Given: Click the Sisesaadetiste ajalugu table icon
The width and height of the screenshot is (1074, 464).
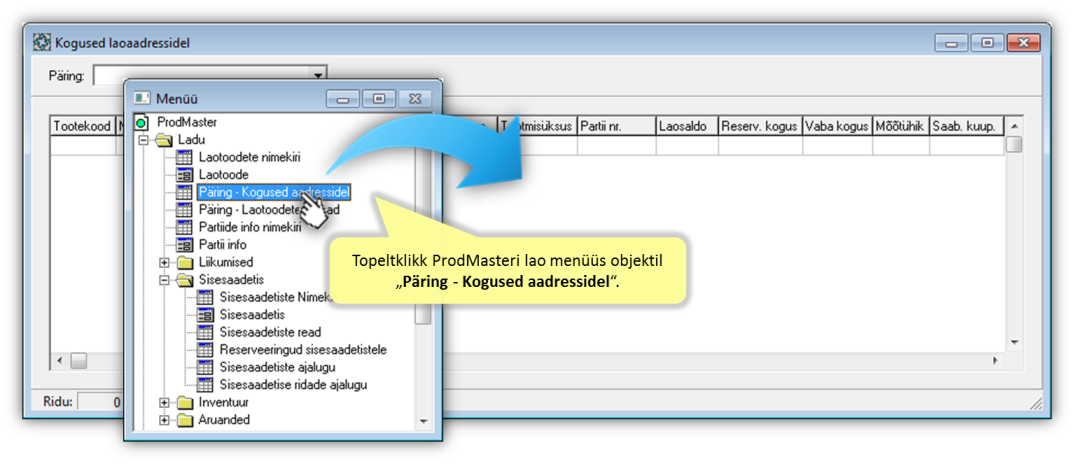Looking at the screenshot, I should pos(205,367).
